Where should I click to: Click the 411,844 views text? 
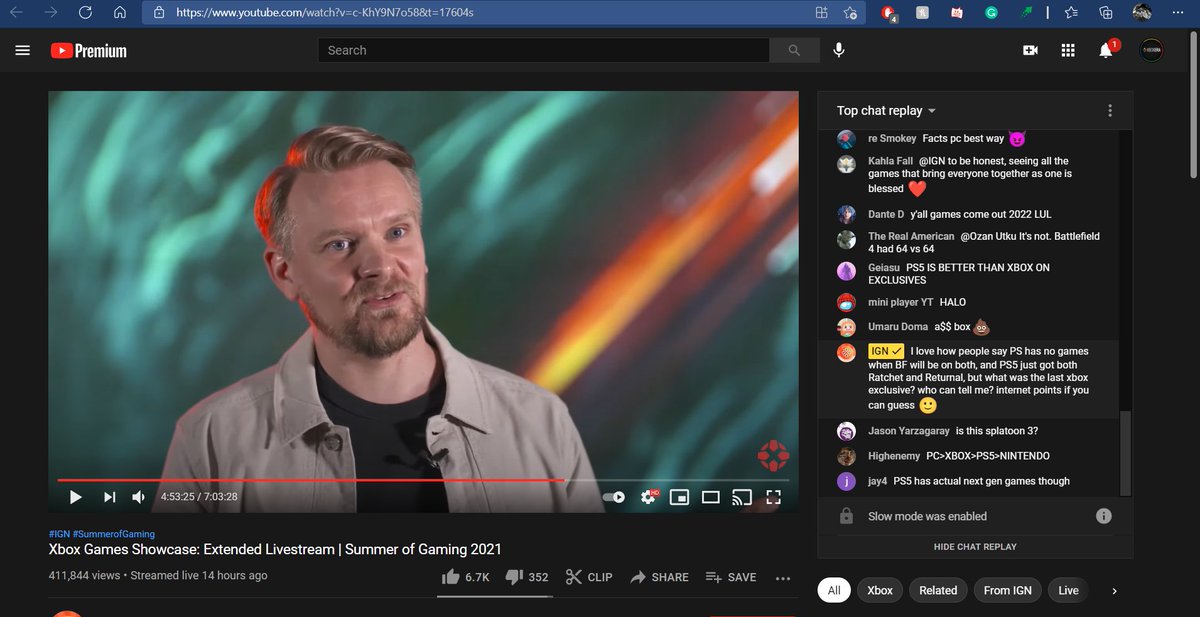pos(84,576)
